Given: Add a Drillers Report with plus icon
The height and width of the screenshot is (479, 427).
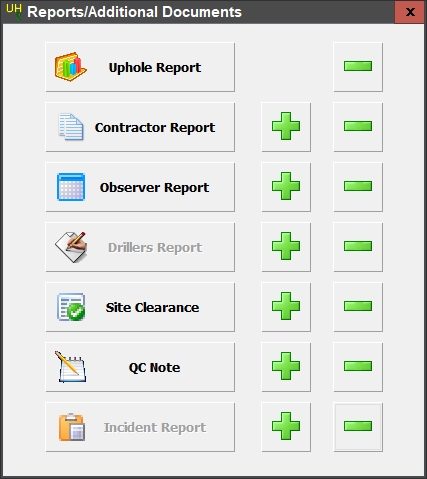Looking at the screenshot, I should tap(286, 247).
